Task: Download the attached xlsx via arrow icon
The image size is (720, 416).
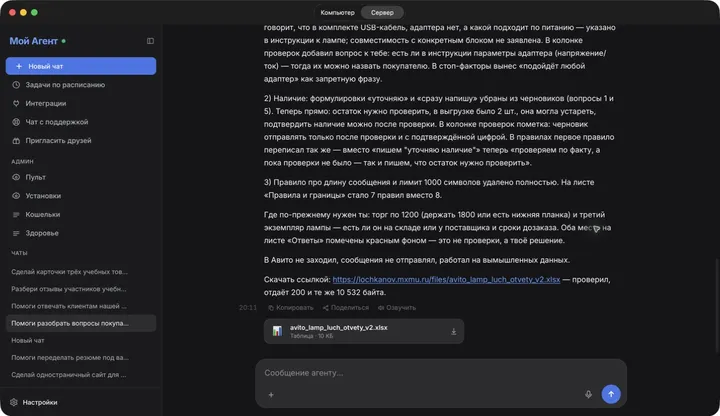Action: pyautogui.click(x=454, y=332)
